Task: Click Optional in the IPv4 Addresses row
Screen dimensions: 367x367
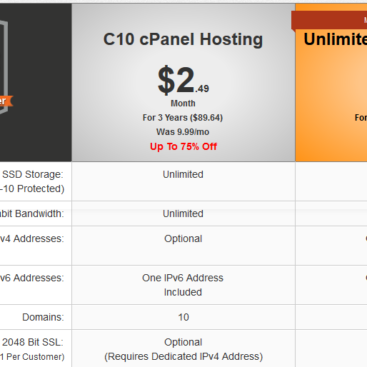Action: (183, 239)
